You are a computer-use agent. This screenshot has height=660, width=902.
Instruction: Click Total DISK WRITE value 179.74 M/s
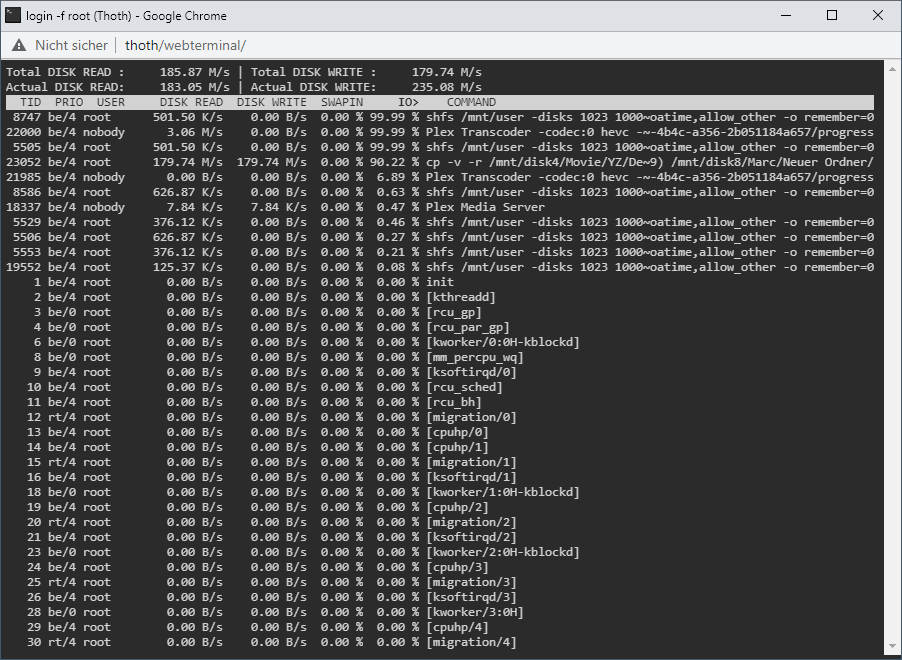446,73
